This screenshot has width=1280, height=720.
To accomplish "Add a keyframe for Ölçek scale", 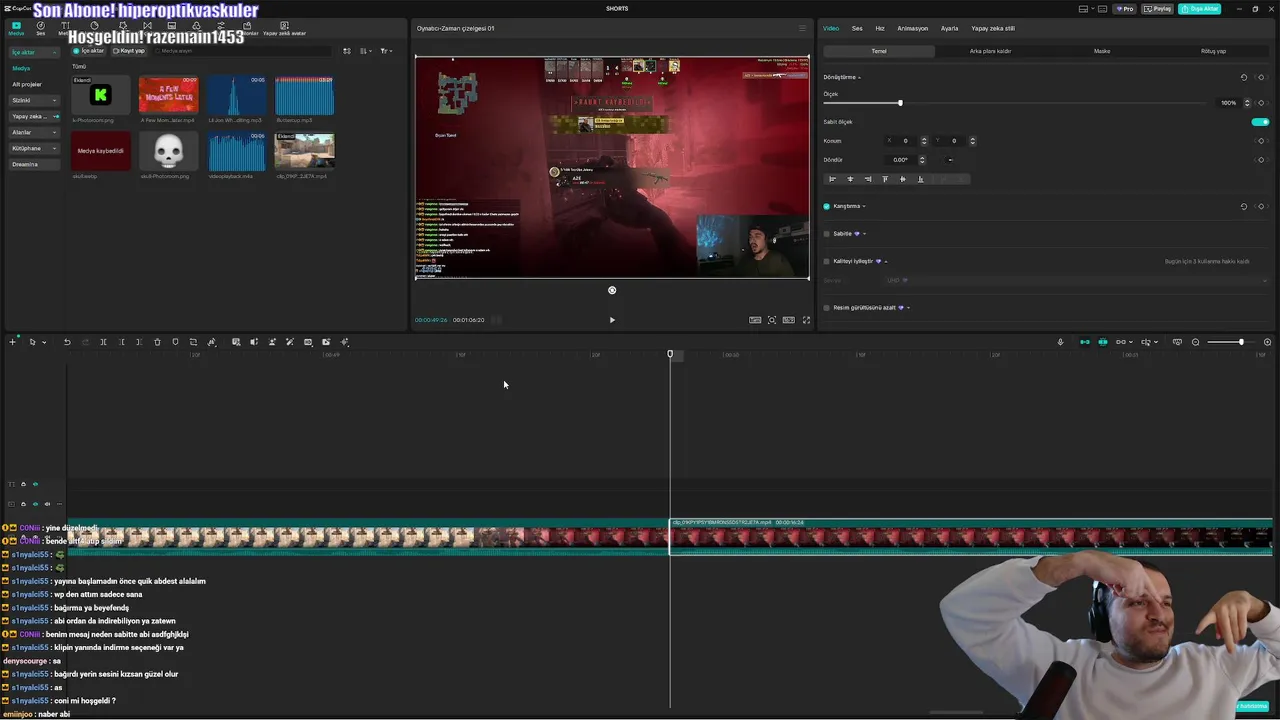I will pyautogui.click(x=1261, y=103).
